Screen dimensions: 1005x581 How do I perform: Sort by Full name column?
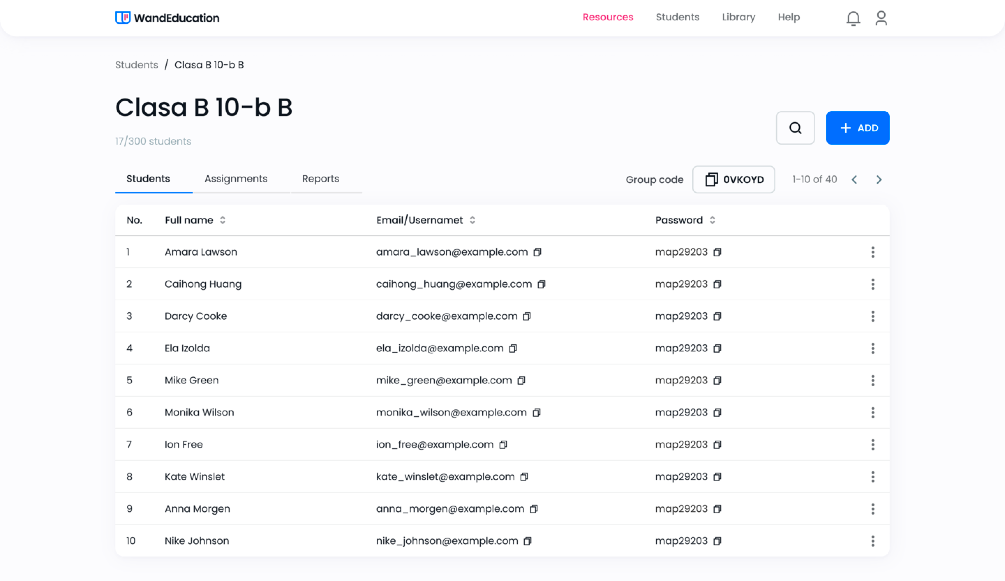pyautogui.click(x=223, y=220)
